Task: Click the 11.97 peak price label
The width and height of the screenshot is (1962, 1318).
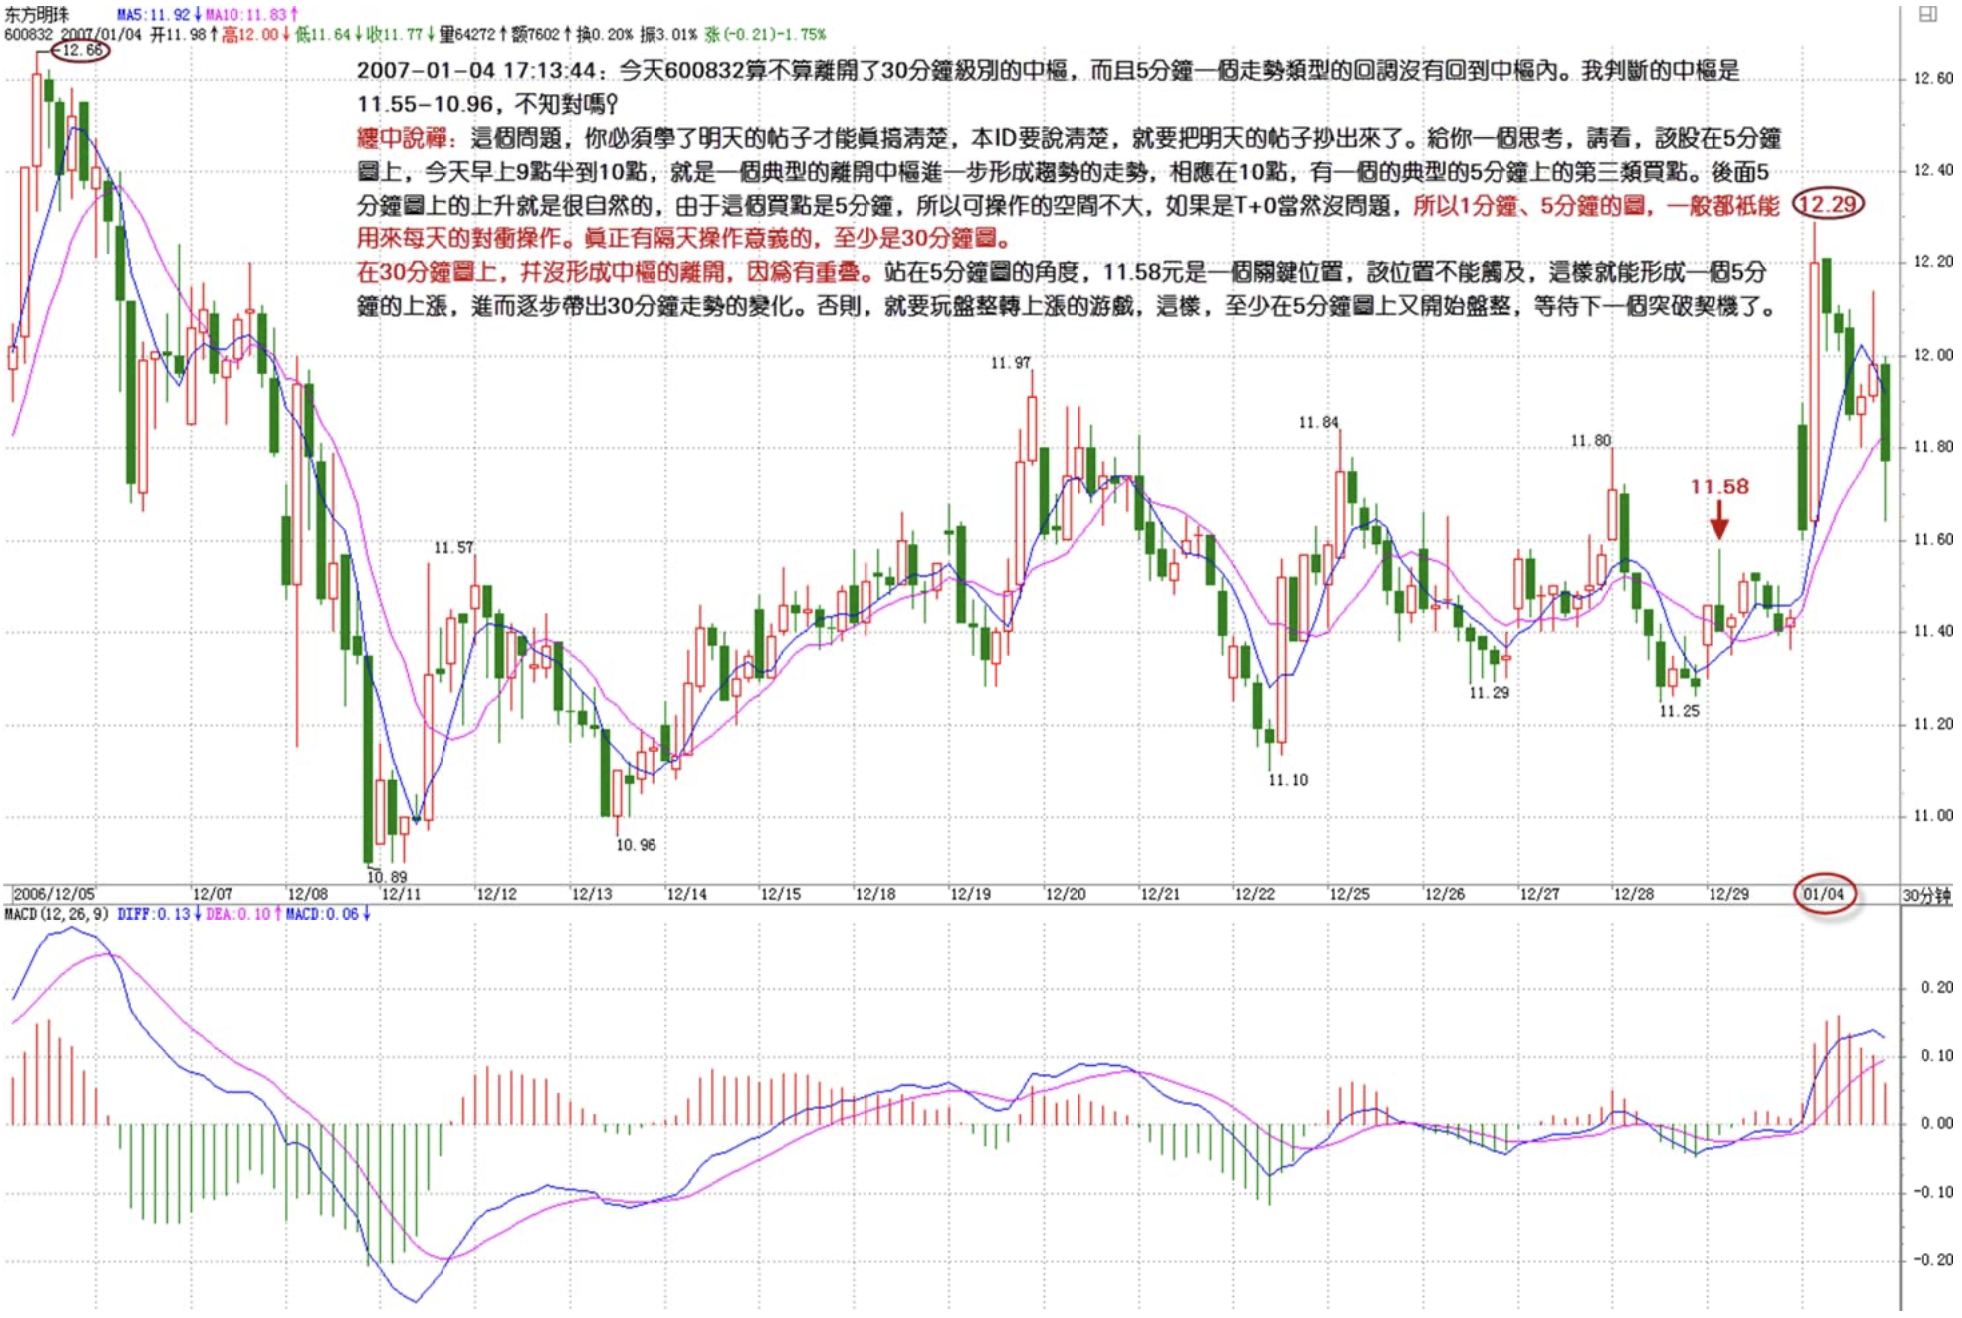Action: pos(1010,363)
